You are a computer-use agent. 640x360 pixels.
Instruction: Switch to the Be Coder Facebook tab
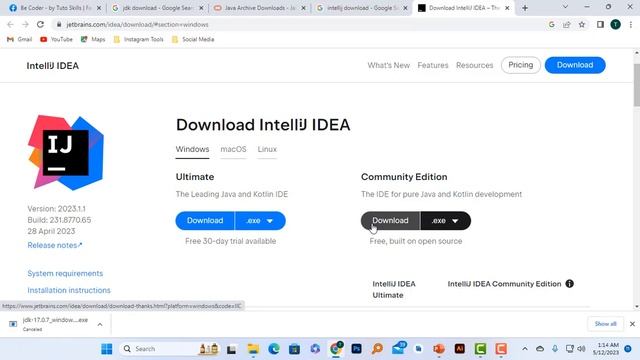click(x=55, y=8)
